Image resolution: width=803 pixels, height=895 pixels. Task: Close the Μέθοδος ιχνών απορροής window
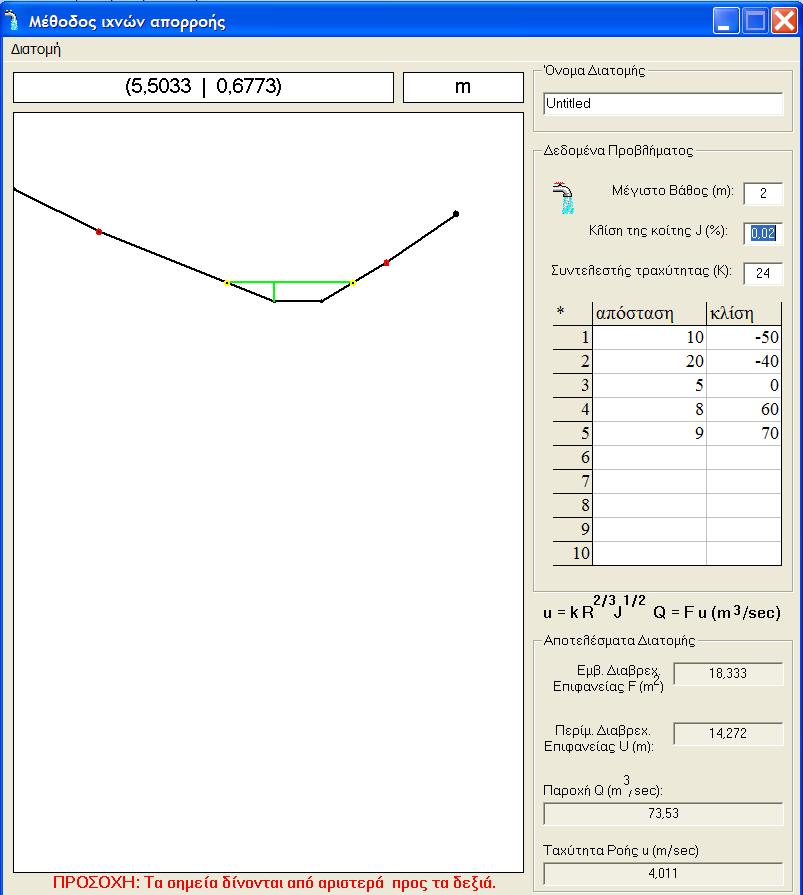click(784, 21)
